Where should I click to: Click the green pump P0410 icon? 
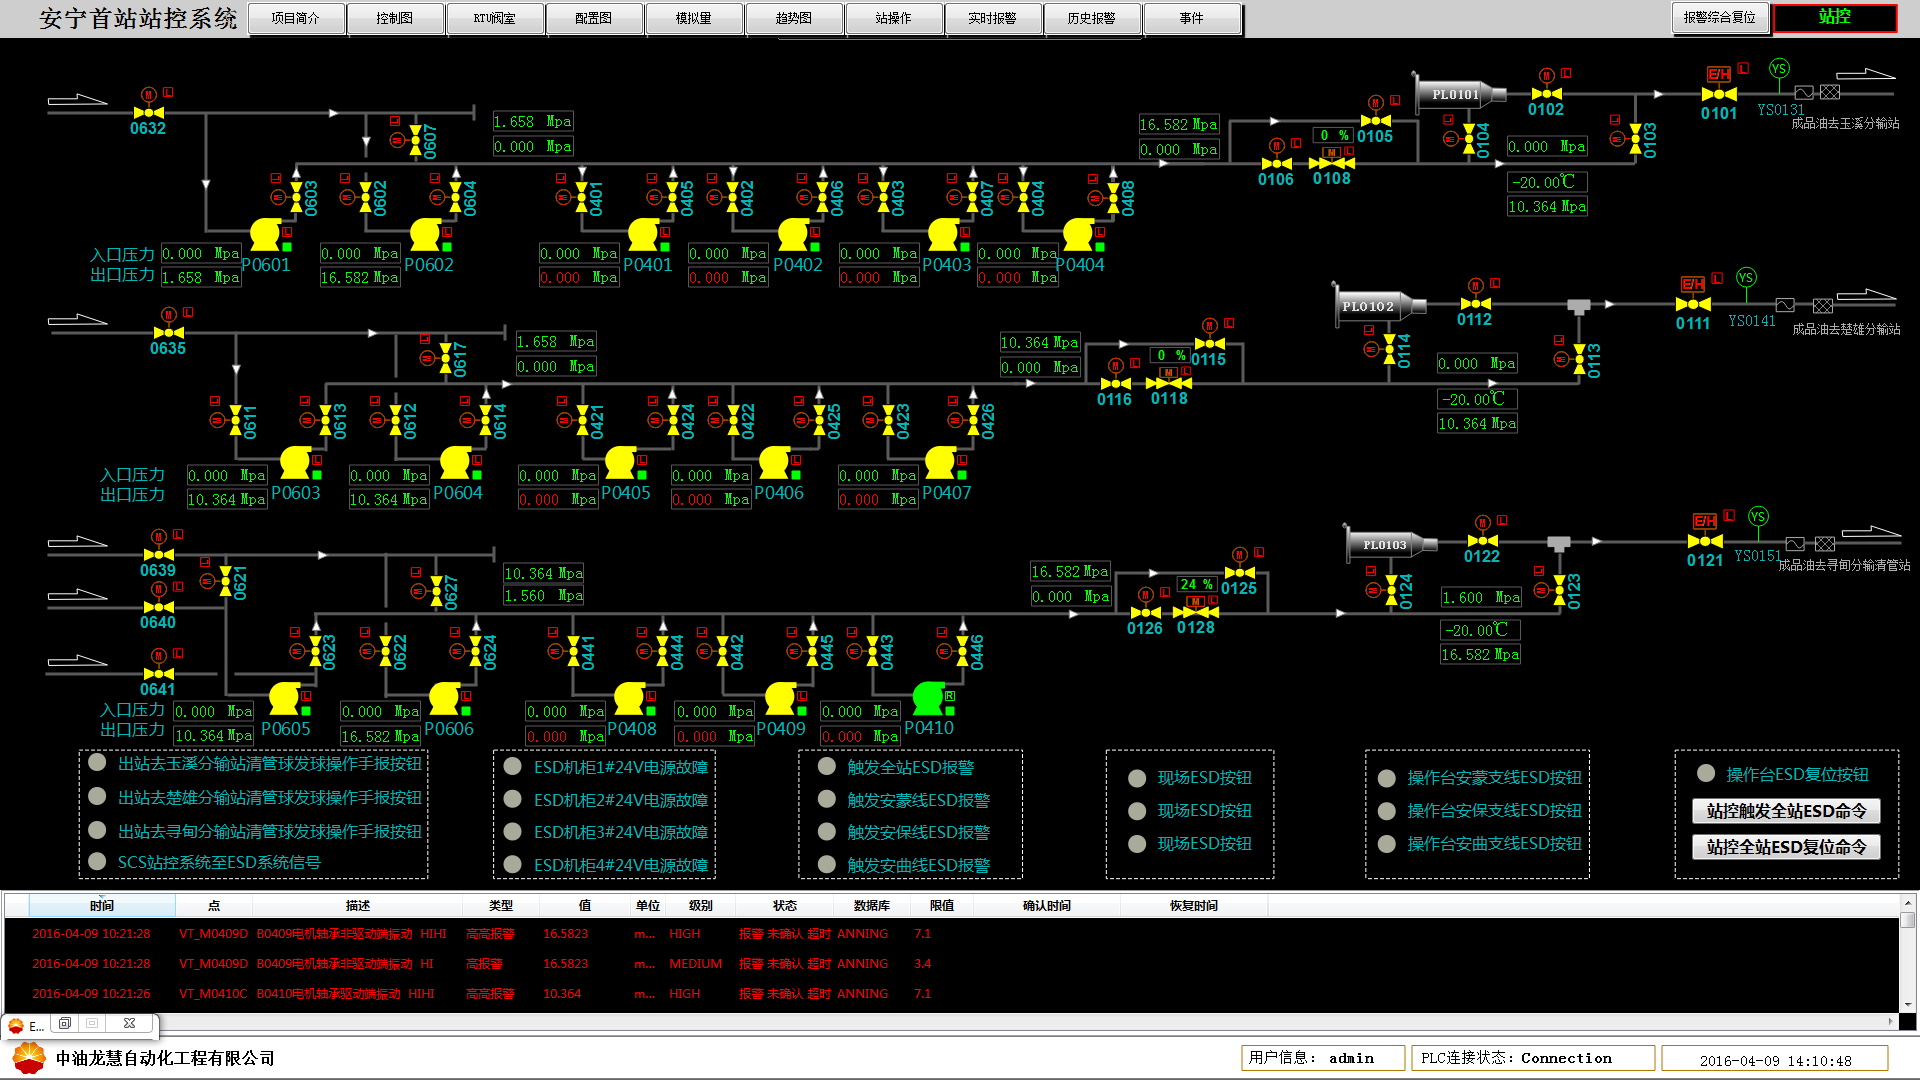point(929,697)
